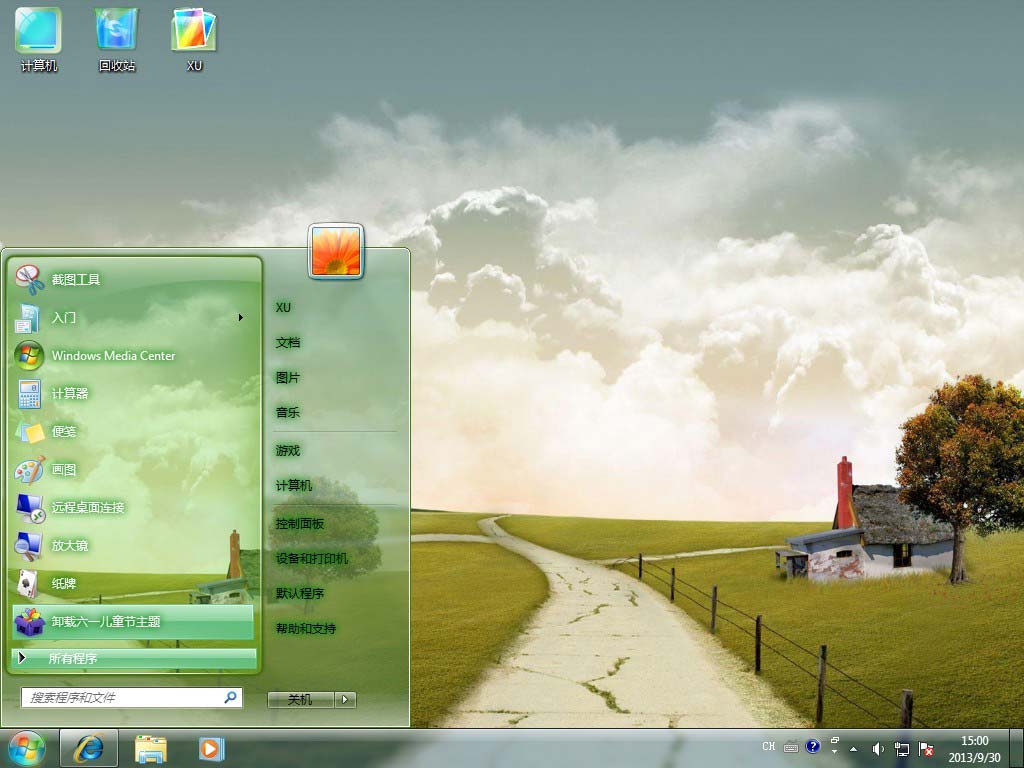Launch Windows Media Center from Start menu

click(x=112, y=356)
